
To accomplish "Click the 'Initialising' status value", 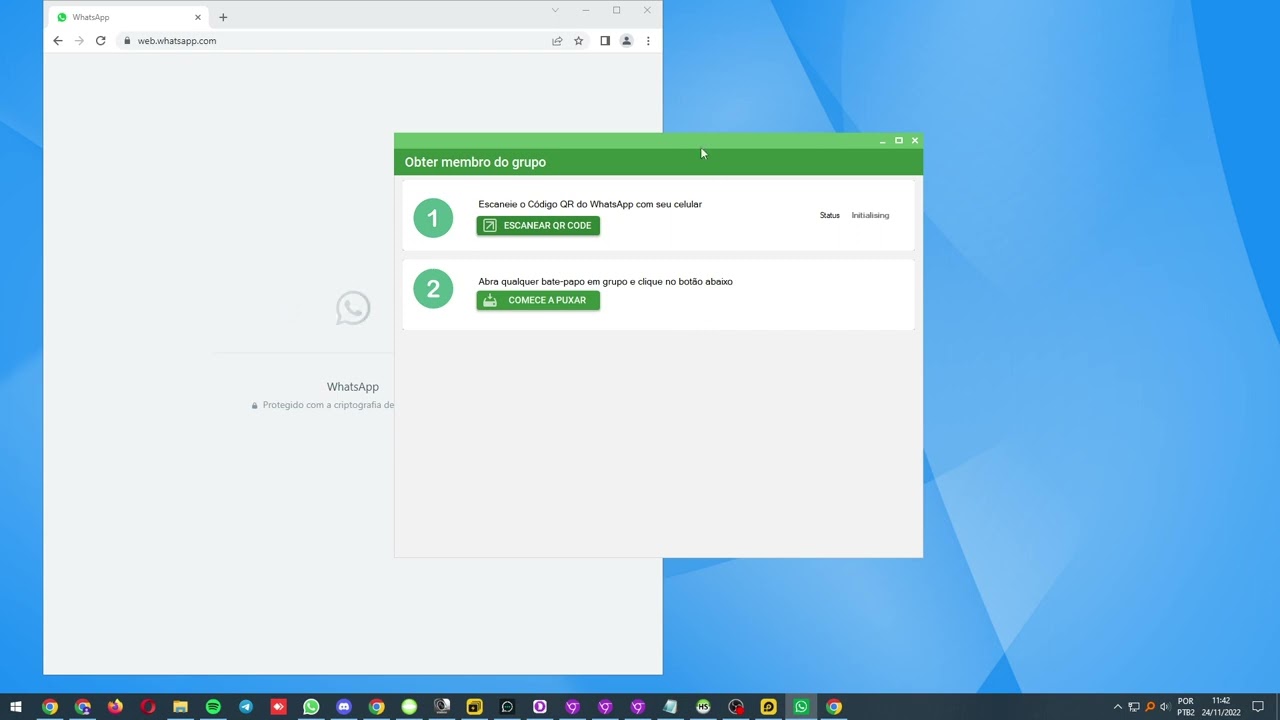I will click(x=870, y=215).
